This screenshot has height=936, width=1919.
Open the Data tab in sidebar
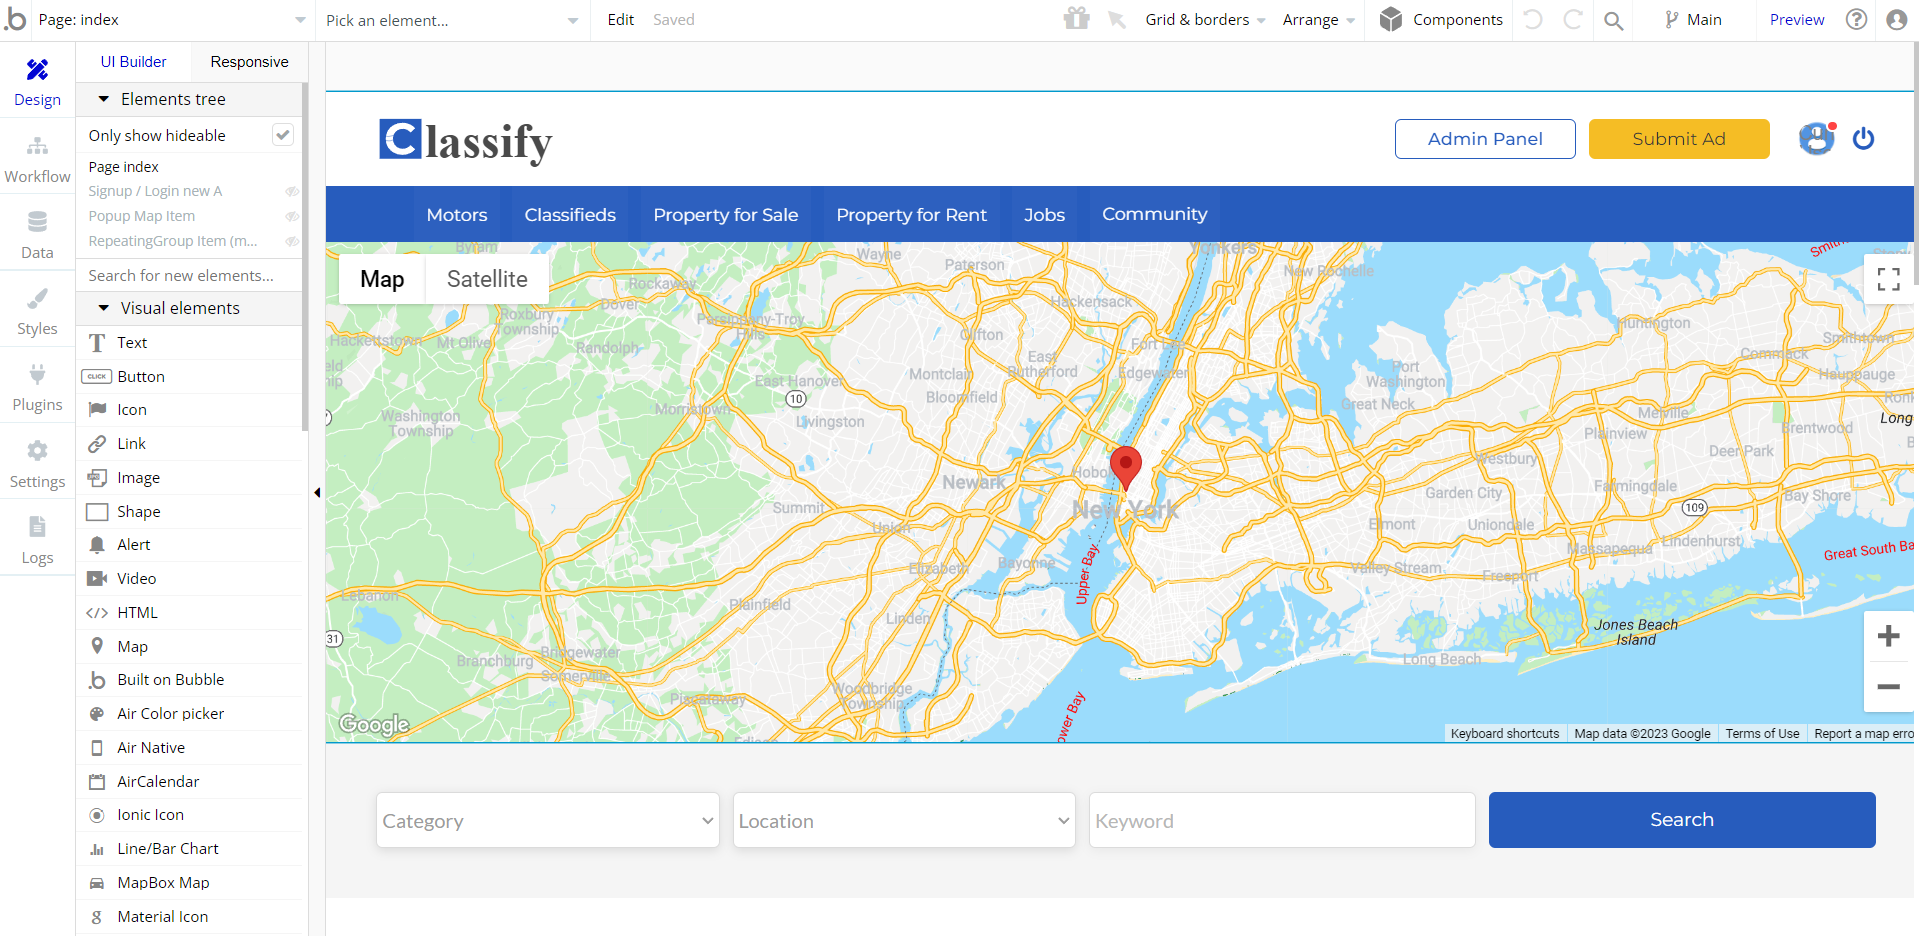point(37,235)
